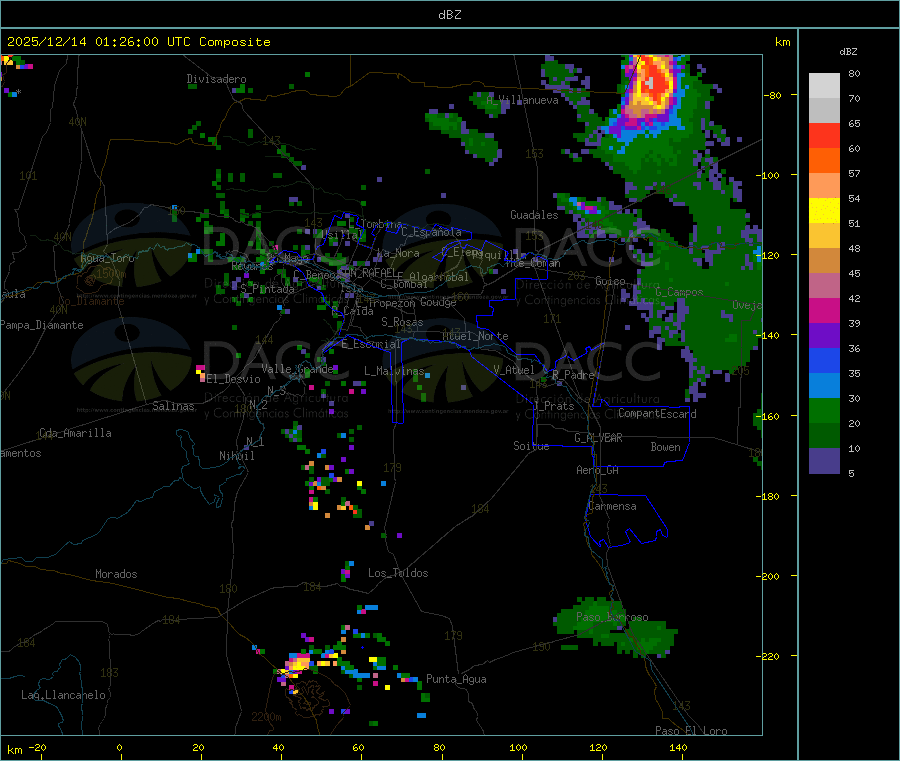The width and height of the screenshot is (900, 761).
Task: Click the Punta_Agua location label
Action: (x=456, y=679)
